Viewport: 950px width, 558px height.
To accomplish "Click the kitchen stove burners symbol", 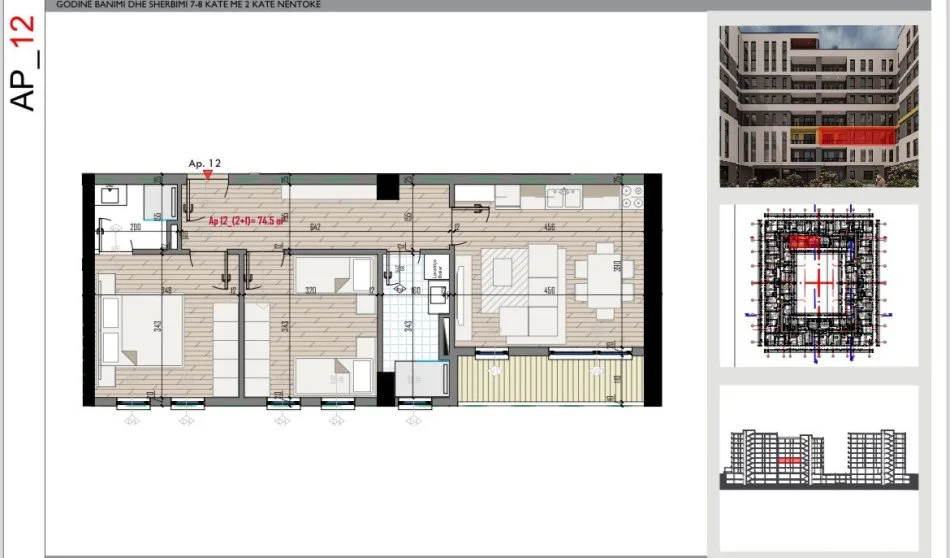I will (631, 196).
